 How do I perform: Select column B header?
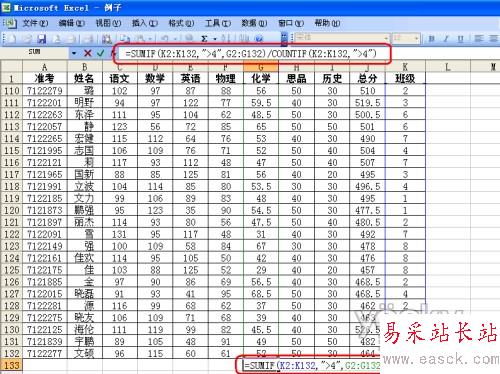point(85,67)
